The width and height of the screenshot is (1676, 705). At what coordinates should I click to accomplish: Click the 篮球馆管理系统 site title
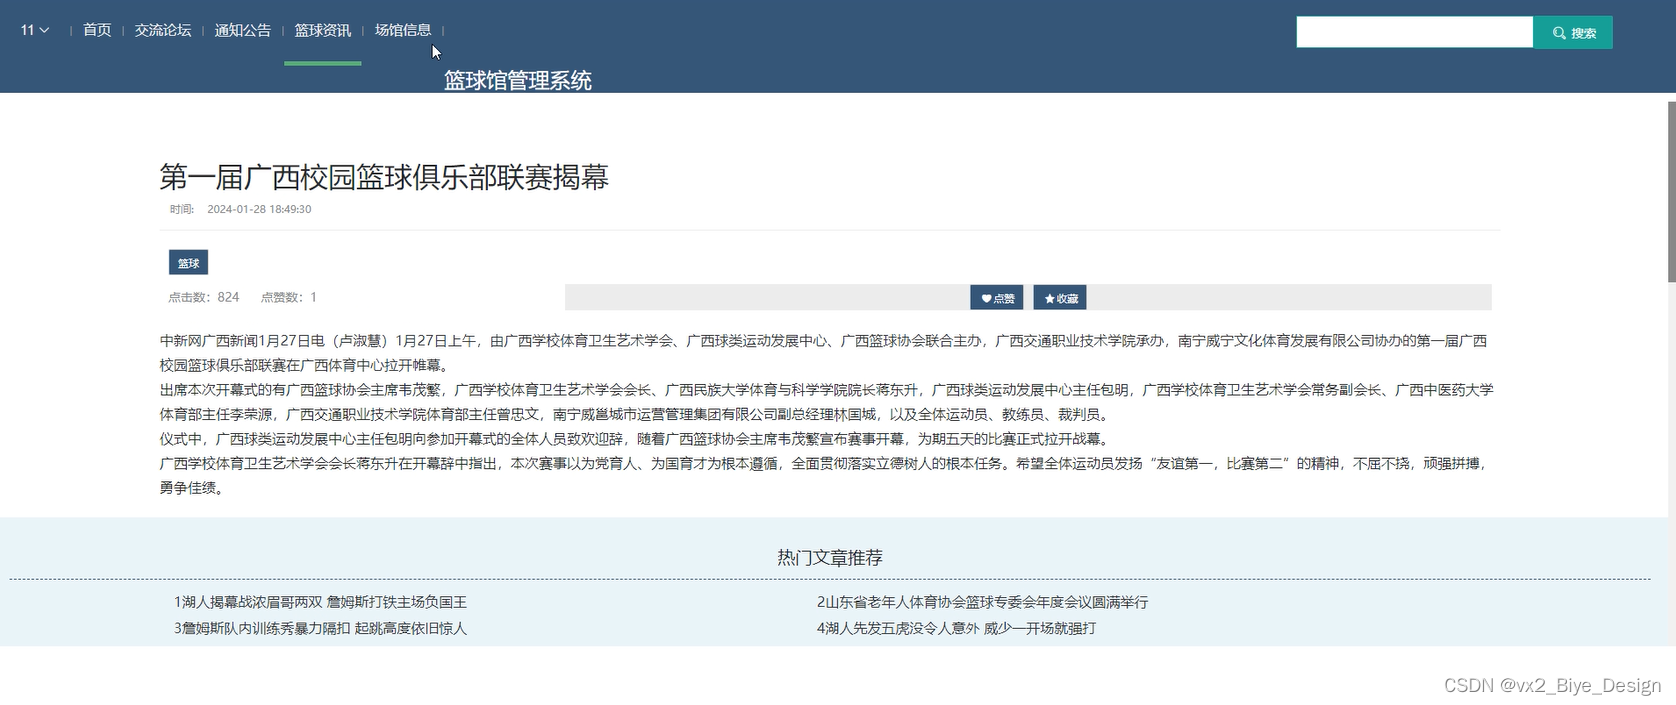click(x=518, y=80)
